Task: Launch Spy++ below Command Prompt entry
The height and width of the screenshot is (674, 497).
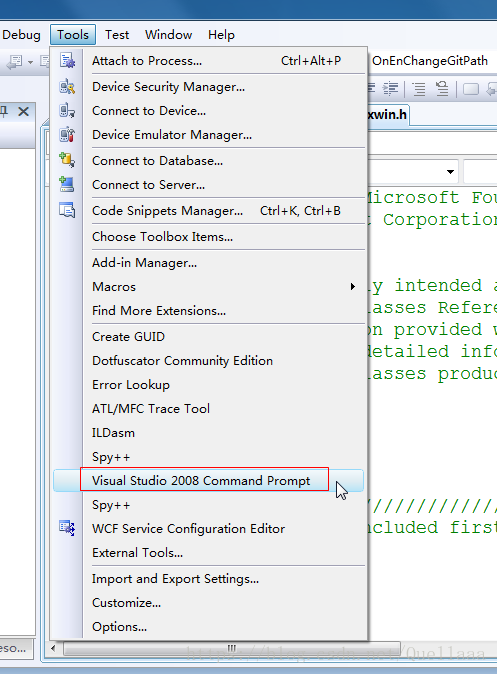Action: pyautogui.click(x=209, y=504)
